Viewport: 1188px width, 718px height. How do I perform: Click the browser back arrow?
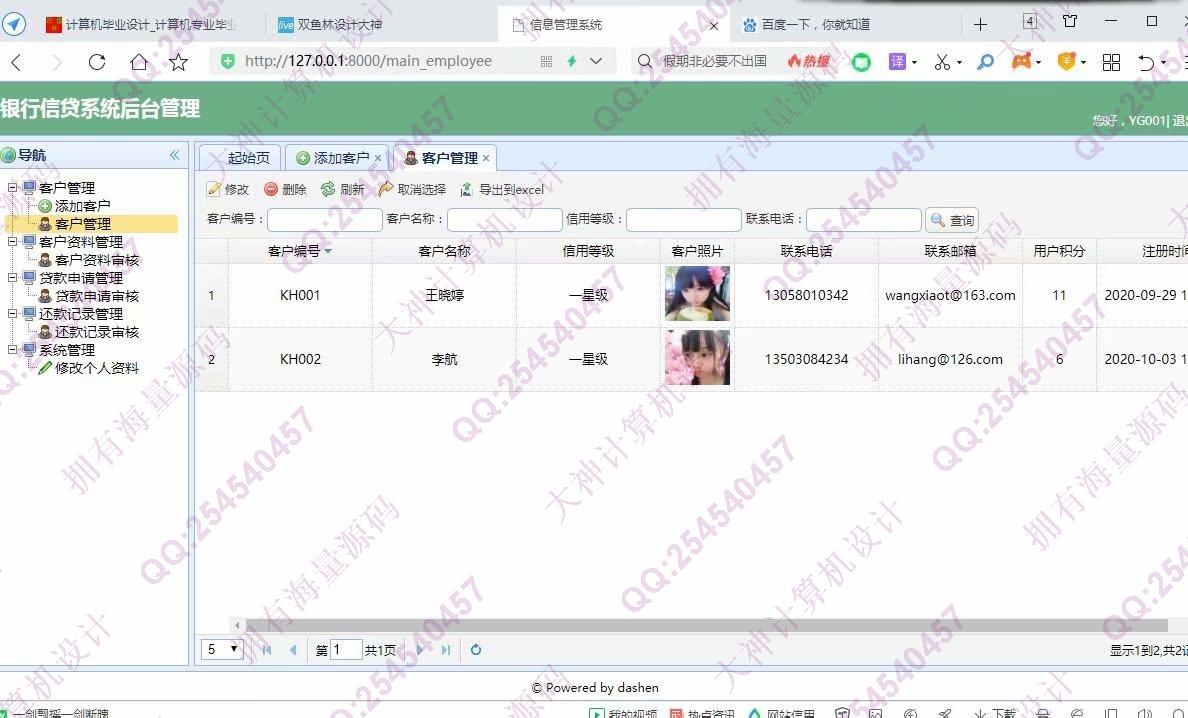[17, 62]
